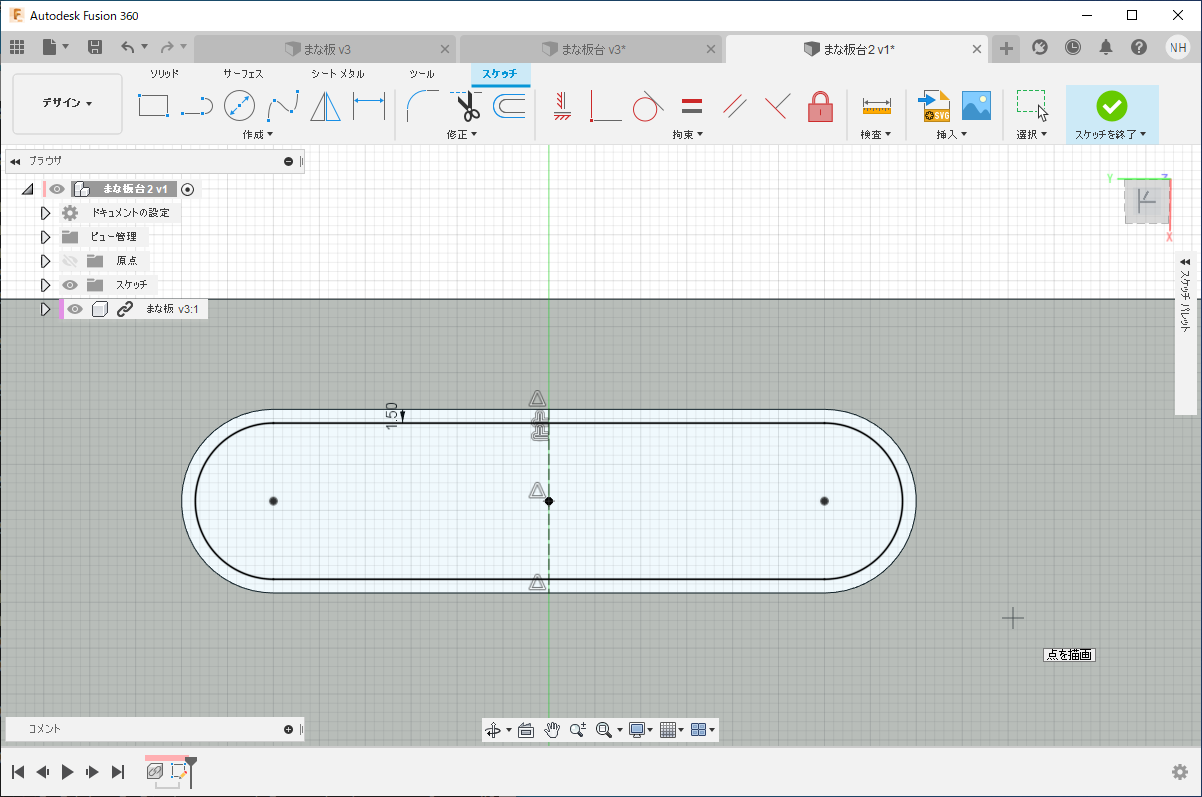Open the 作成 dropdown menu
This screenshot has height=797, width=1202.
(257, 134)
